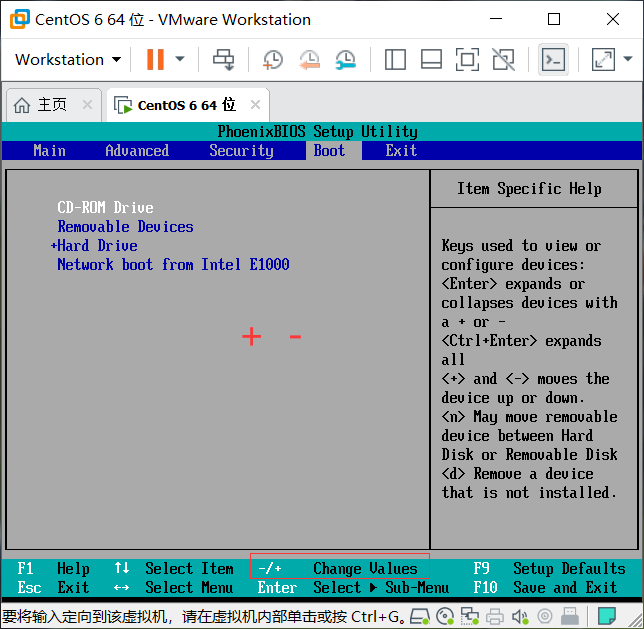The image size is (644, 629).
Task: Expand the power options arrow beside pause
Action: click(x=180, y=60)
